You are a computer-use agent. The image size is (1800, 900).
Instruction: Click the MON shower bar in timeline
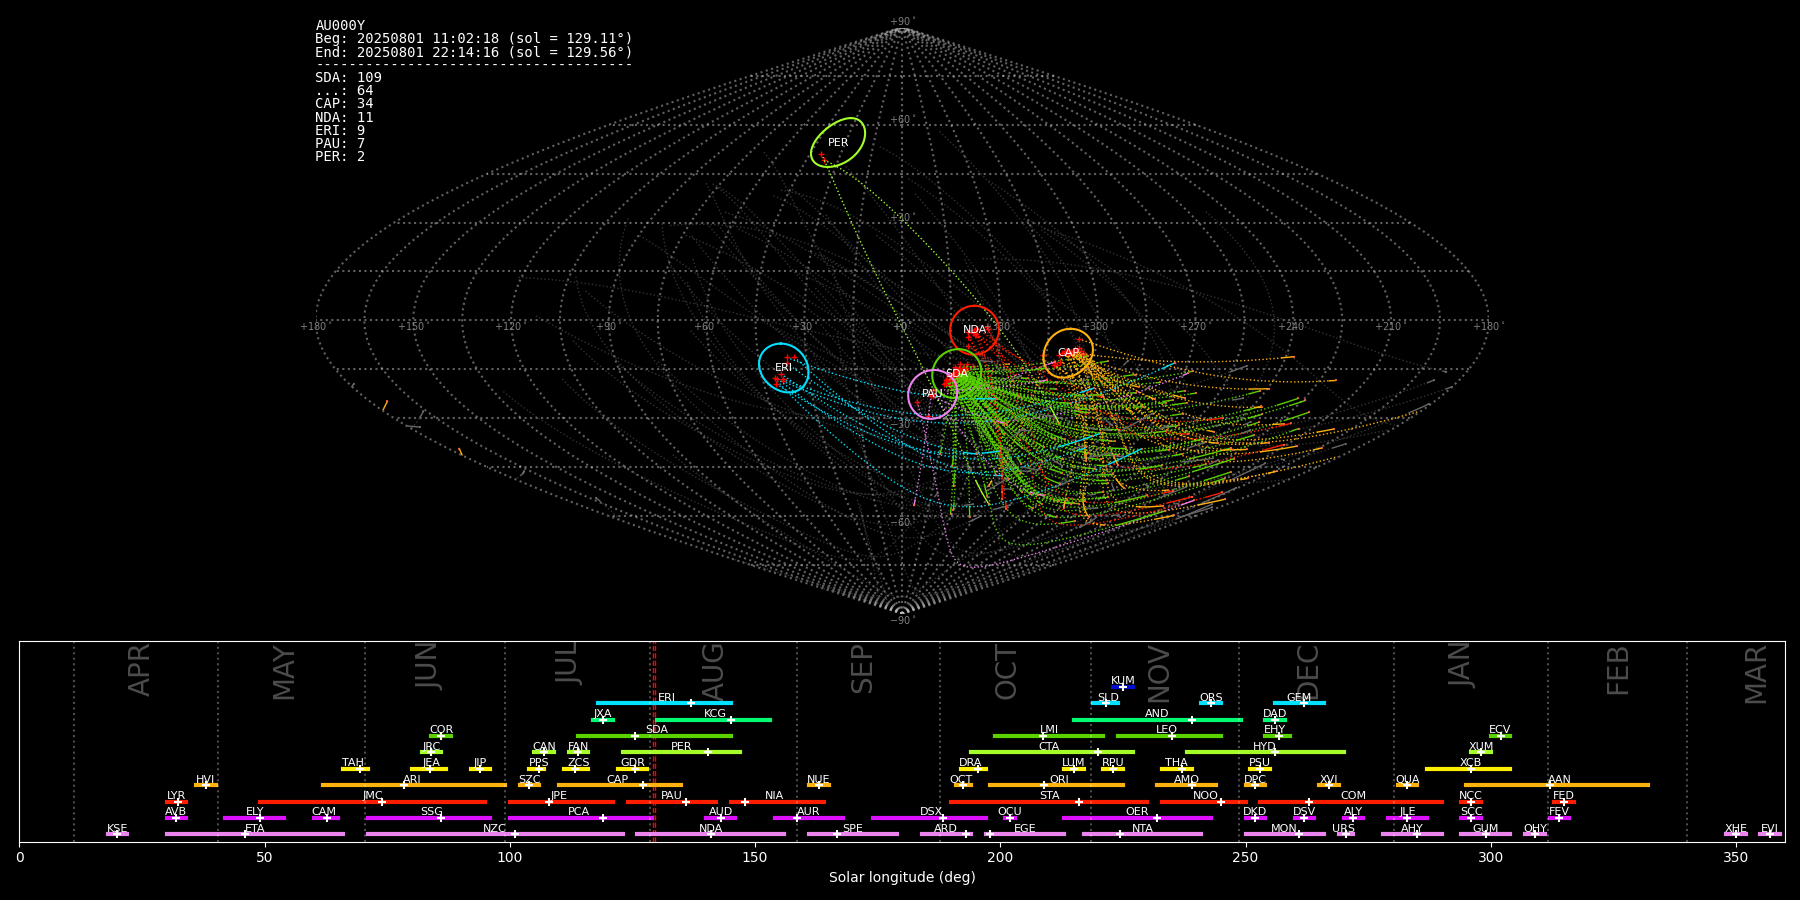pyautogui.click(x=1284, y=834)
